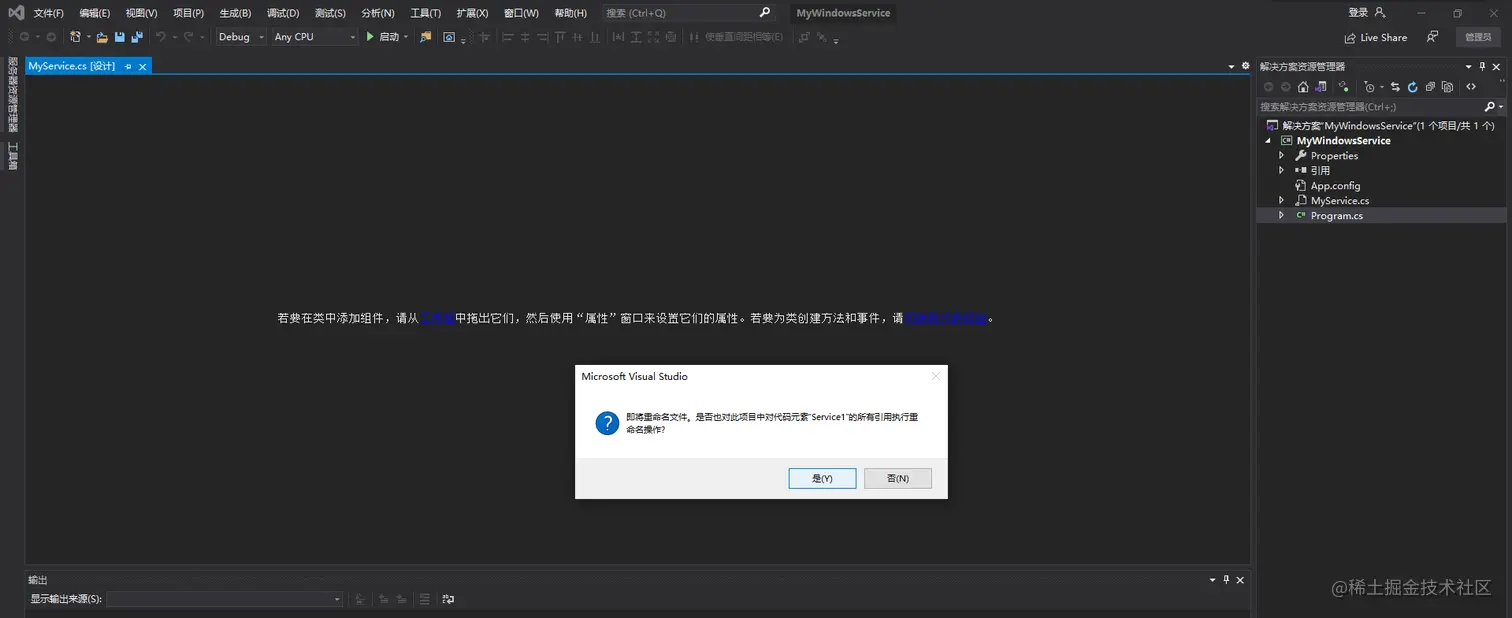Open the 显示输出来源 combo box
This screenshot has width=1512, height=618.
[225, 599]
